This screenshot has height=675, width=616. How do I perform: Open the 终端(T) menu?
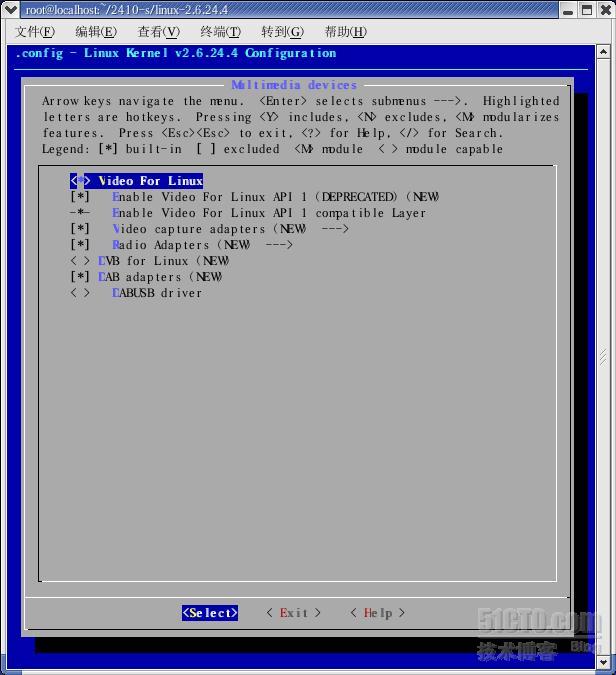(x=220, y=32)
